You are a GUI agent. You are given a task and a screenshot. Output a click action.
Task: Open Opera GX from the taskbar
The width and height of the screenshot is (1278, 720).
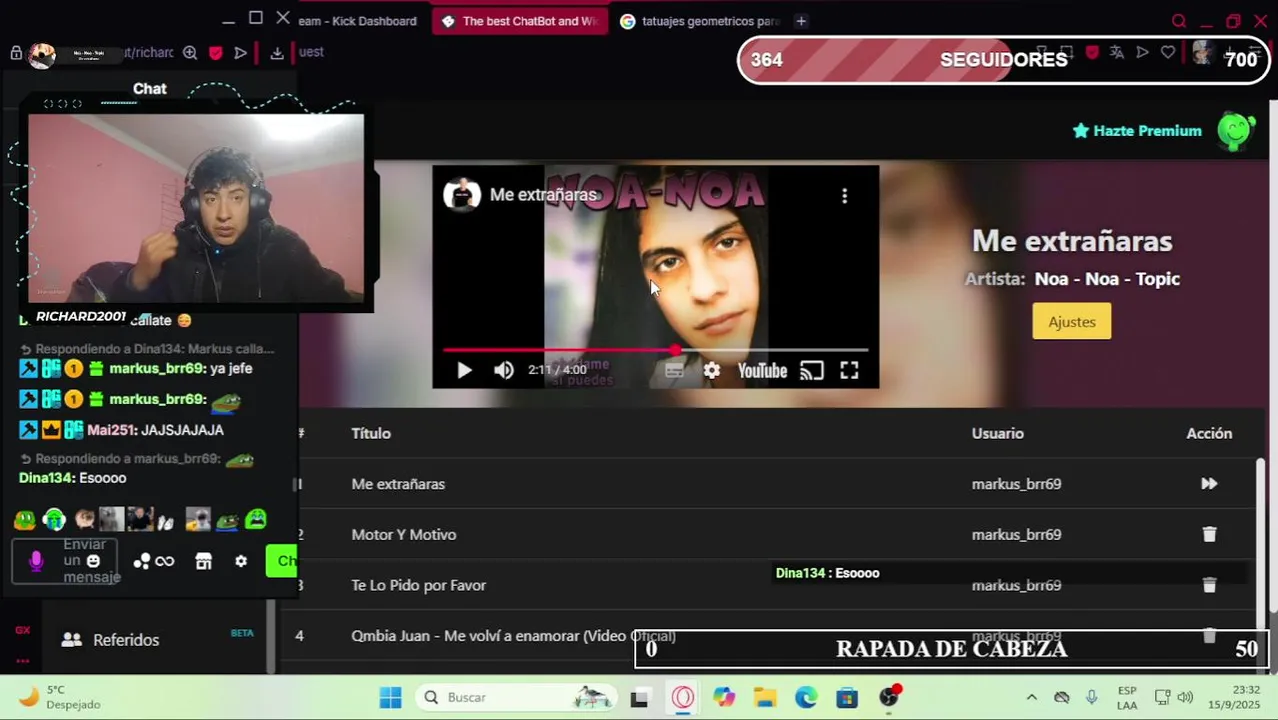point(683,697)
